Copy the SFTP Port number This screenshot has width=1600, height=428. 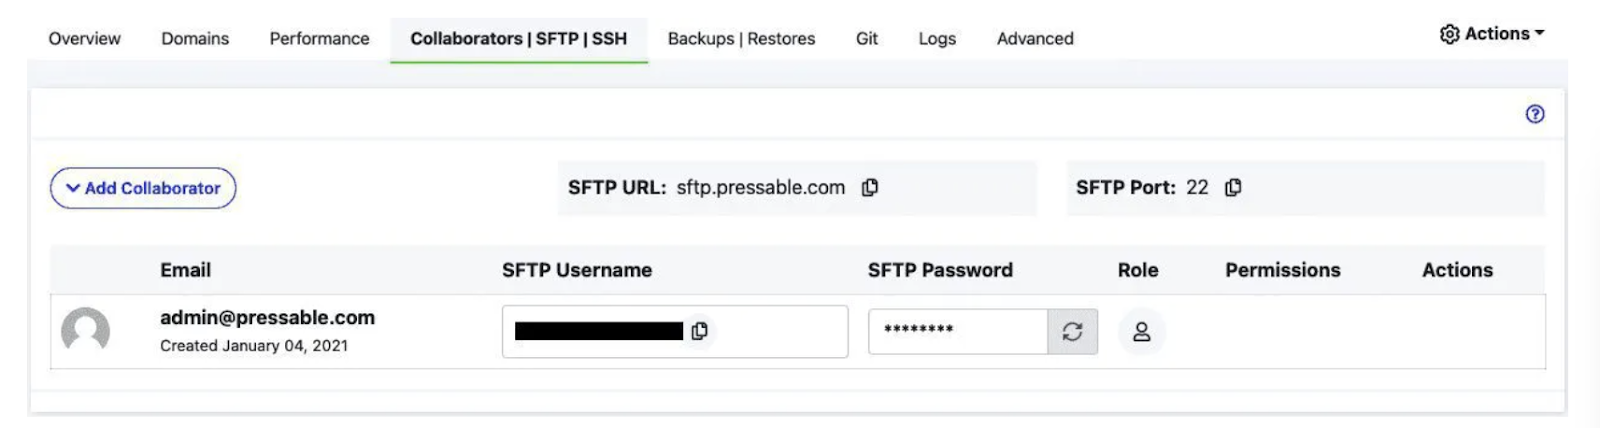(x=1233, y=188)
